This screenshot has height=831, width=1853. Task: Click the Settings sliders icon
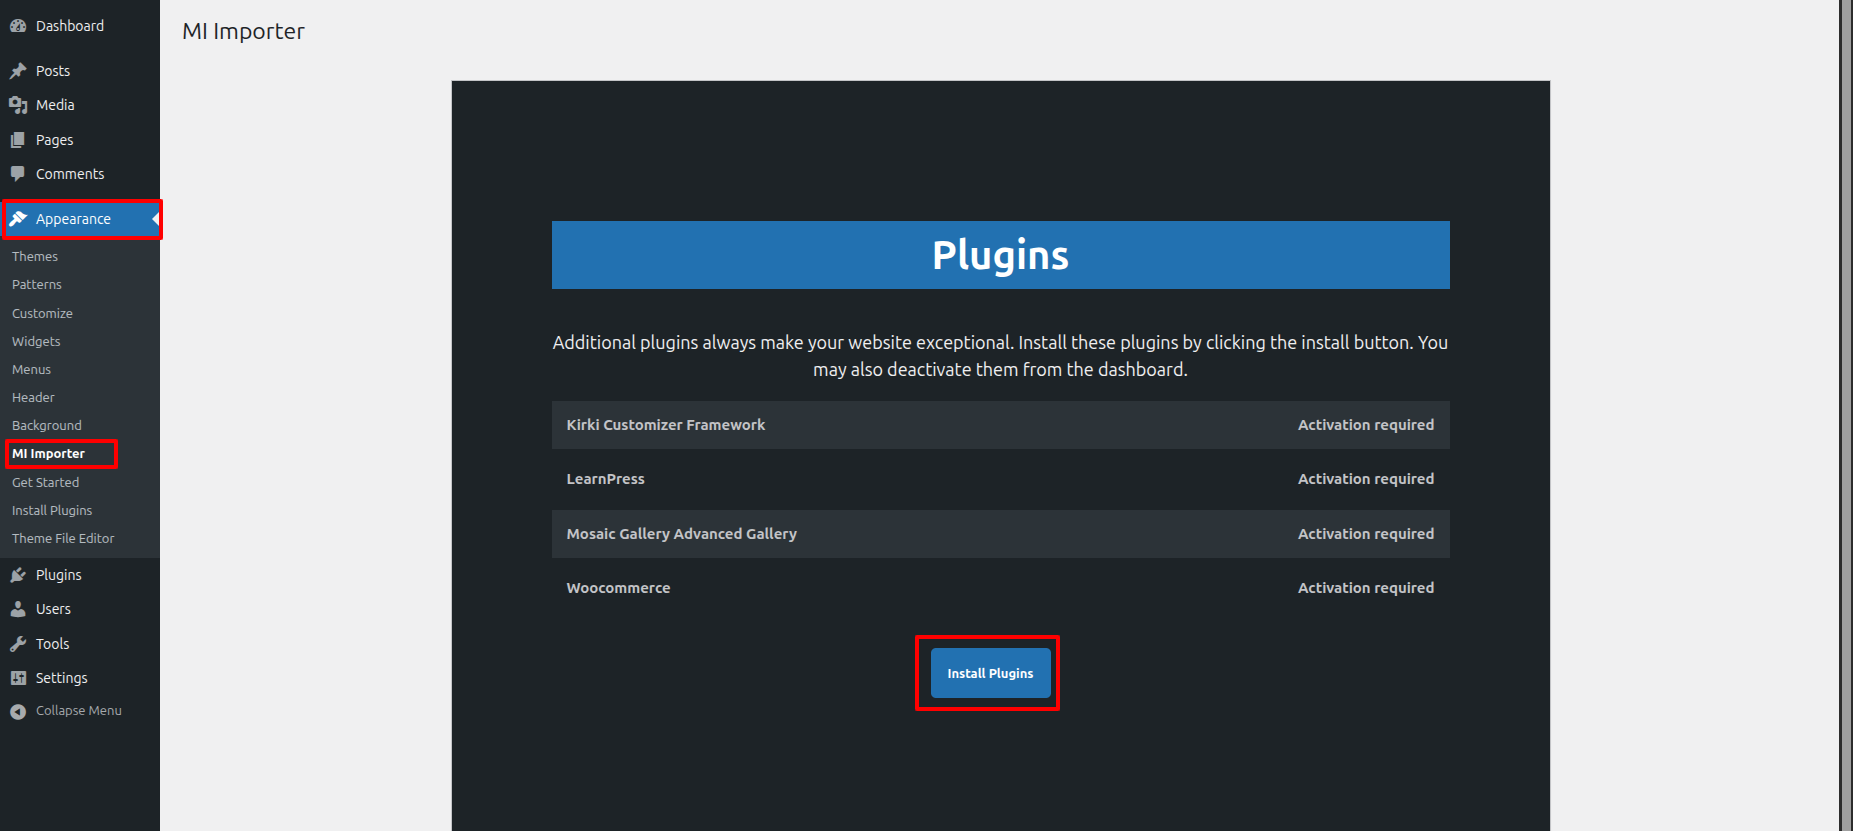pos(18,678)
